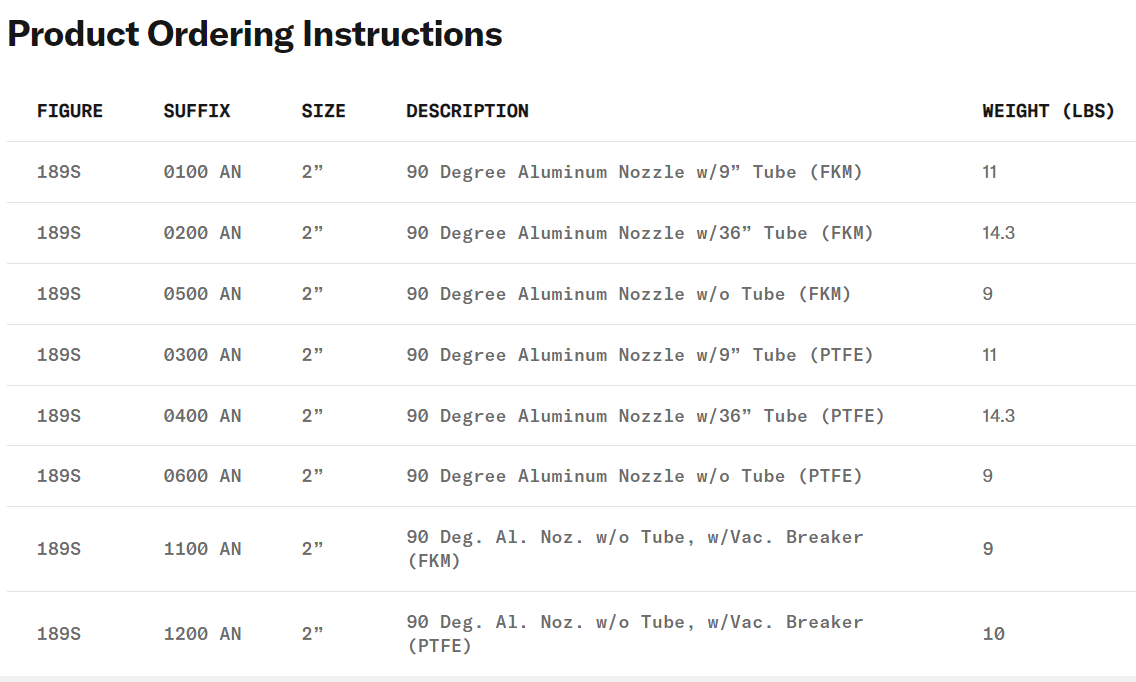Select the Vac. Breaker (PTFE) description
The width and height of the screenshot is (1136, 682).
click(634, 634)
